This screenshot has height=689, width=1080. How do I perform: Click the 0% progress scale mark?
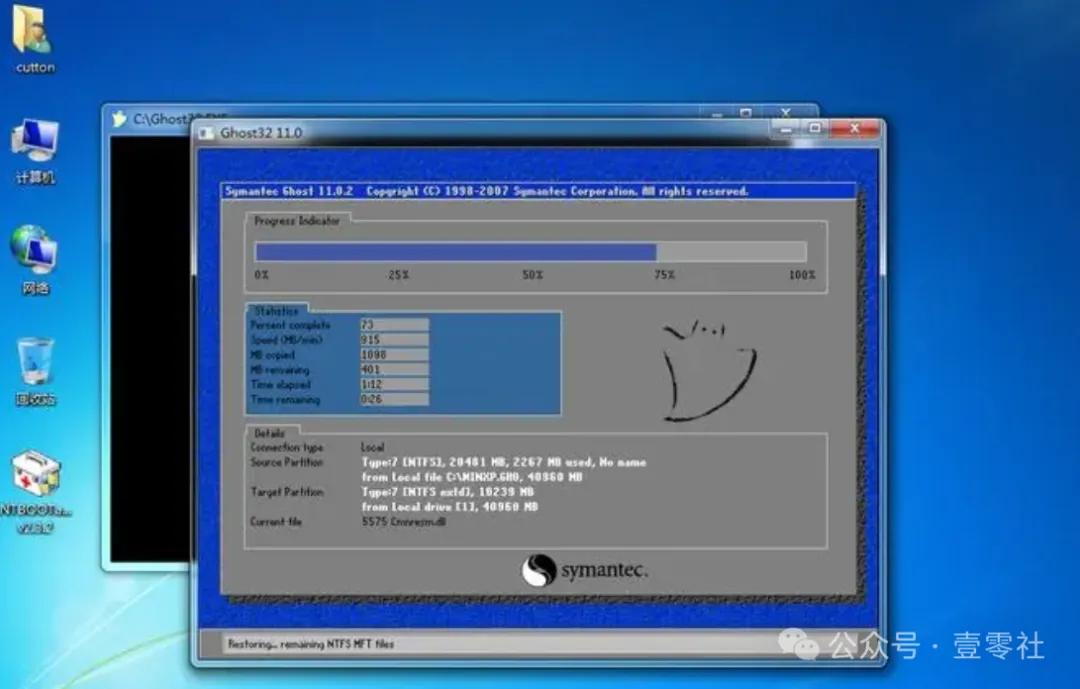click(261, 275)
